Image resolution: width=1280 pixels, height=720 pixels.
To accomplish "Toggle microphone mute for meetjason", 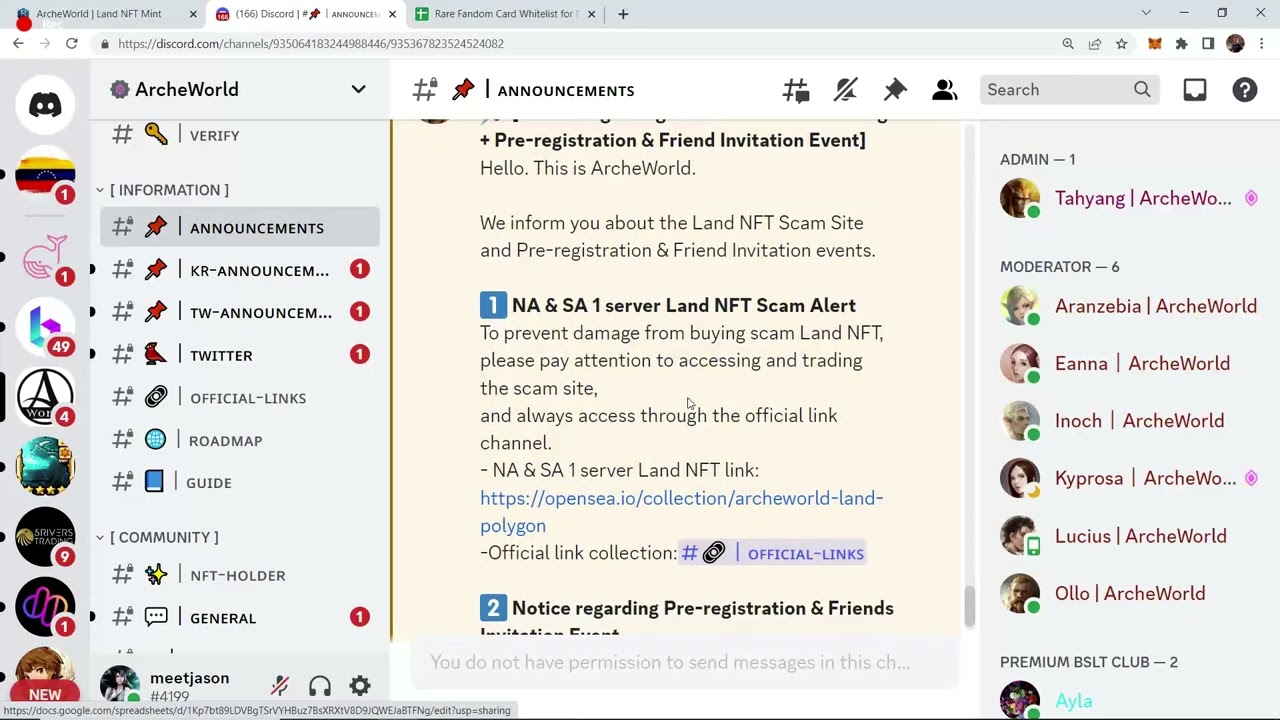I will [x=280, y=686].
